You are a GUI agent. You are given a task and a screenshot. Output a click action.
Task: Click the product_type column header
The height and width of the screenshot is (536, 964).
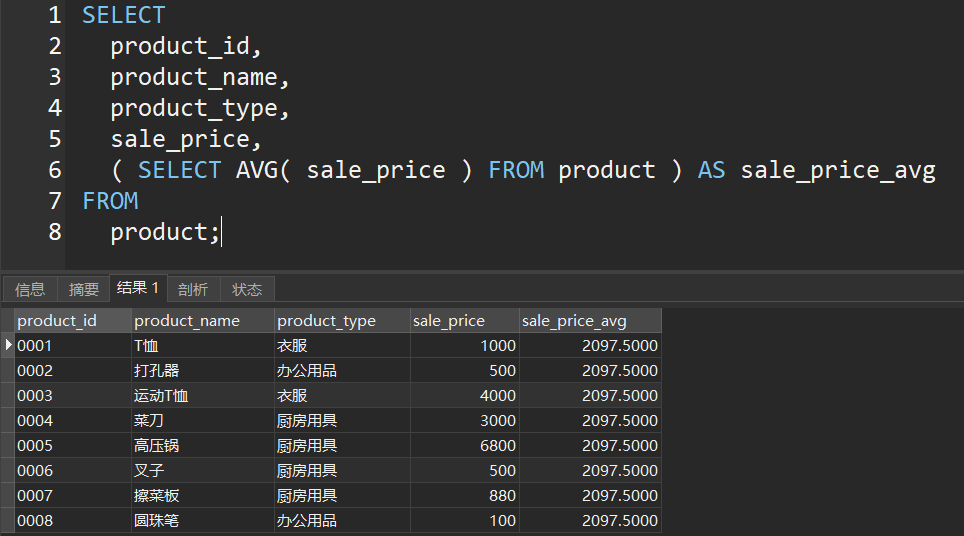coord(342,321)
